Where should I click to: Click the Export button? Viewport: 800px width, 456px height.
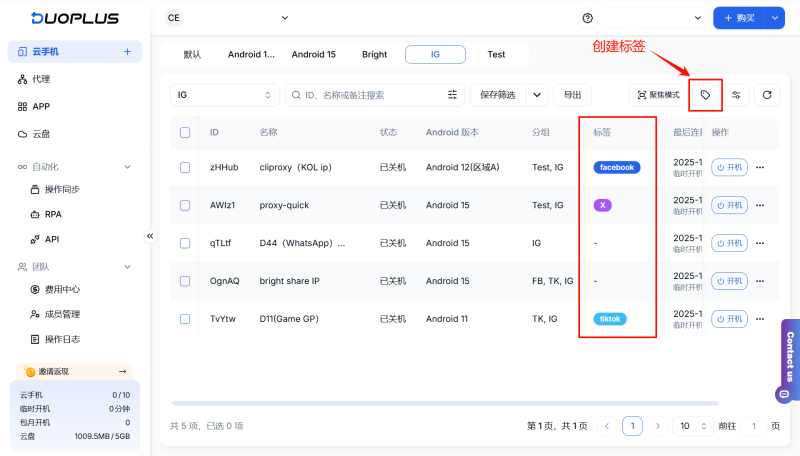[572, 95]
